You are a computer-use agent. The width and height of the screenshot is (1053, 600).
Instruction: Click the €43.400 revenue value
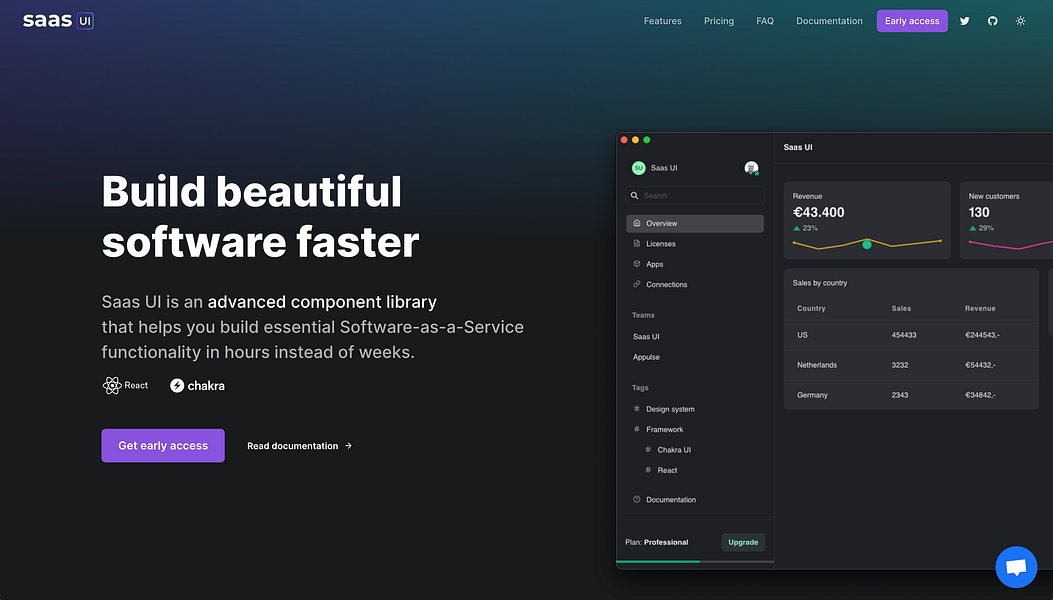(x=819, y=212)
